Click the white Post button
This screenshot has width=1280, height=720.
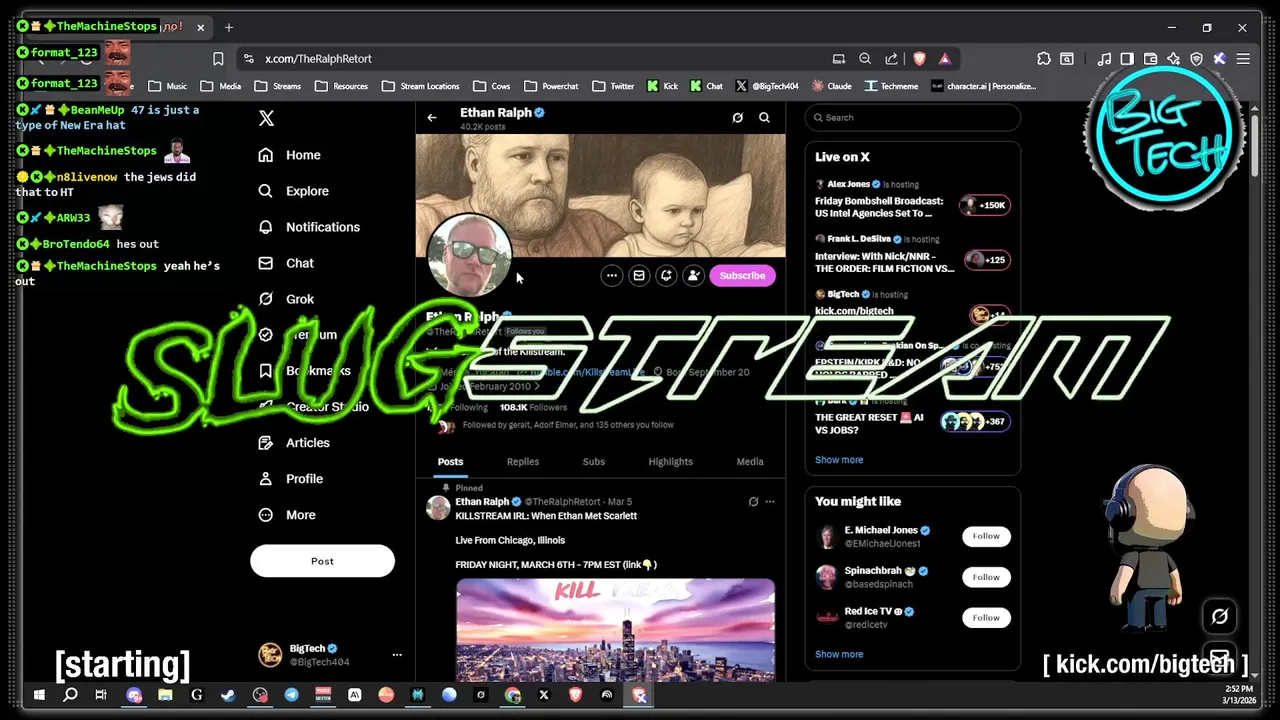322,561
